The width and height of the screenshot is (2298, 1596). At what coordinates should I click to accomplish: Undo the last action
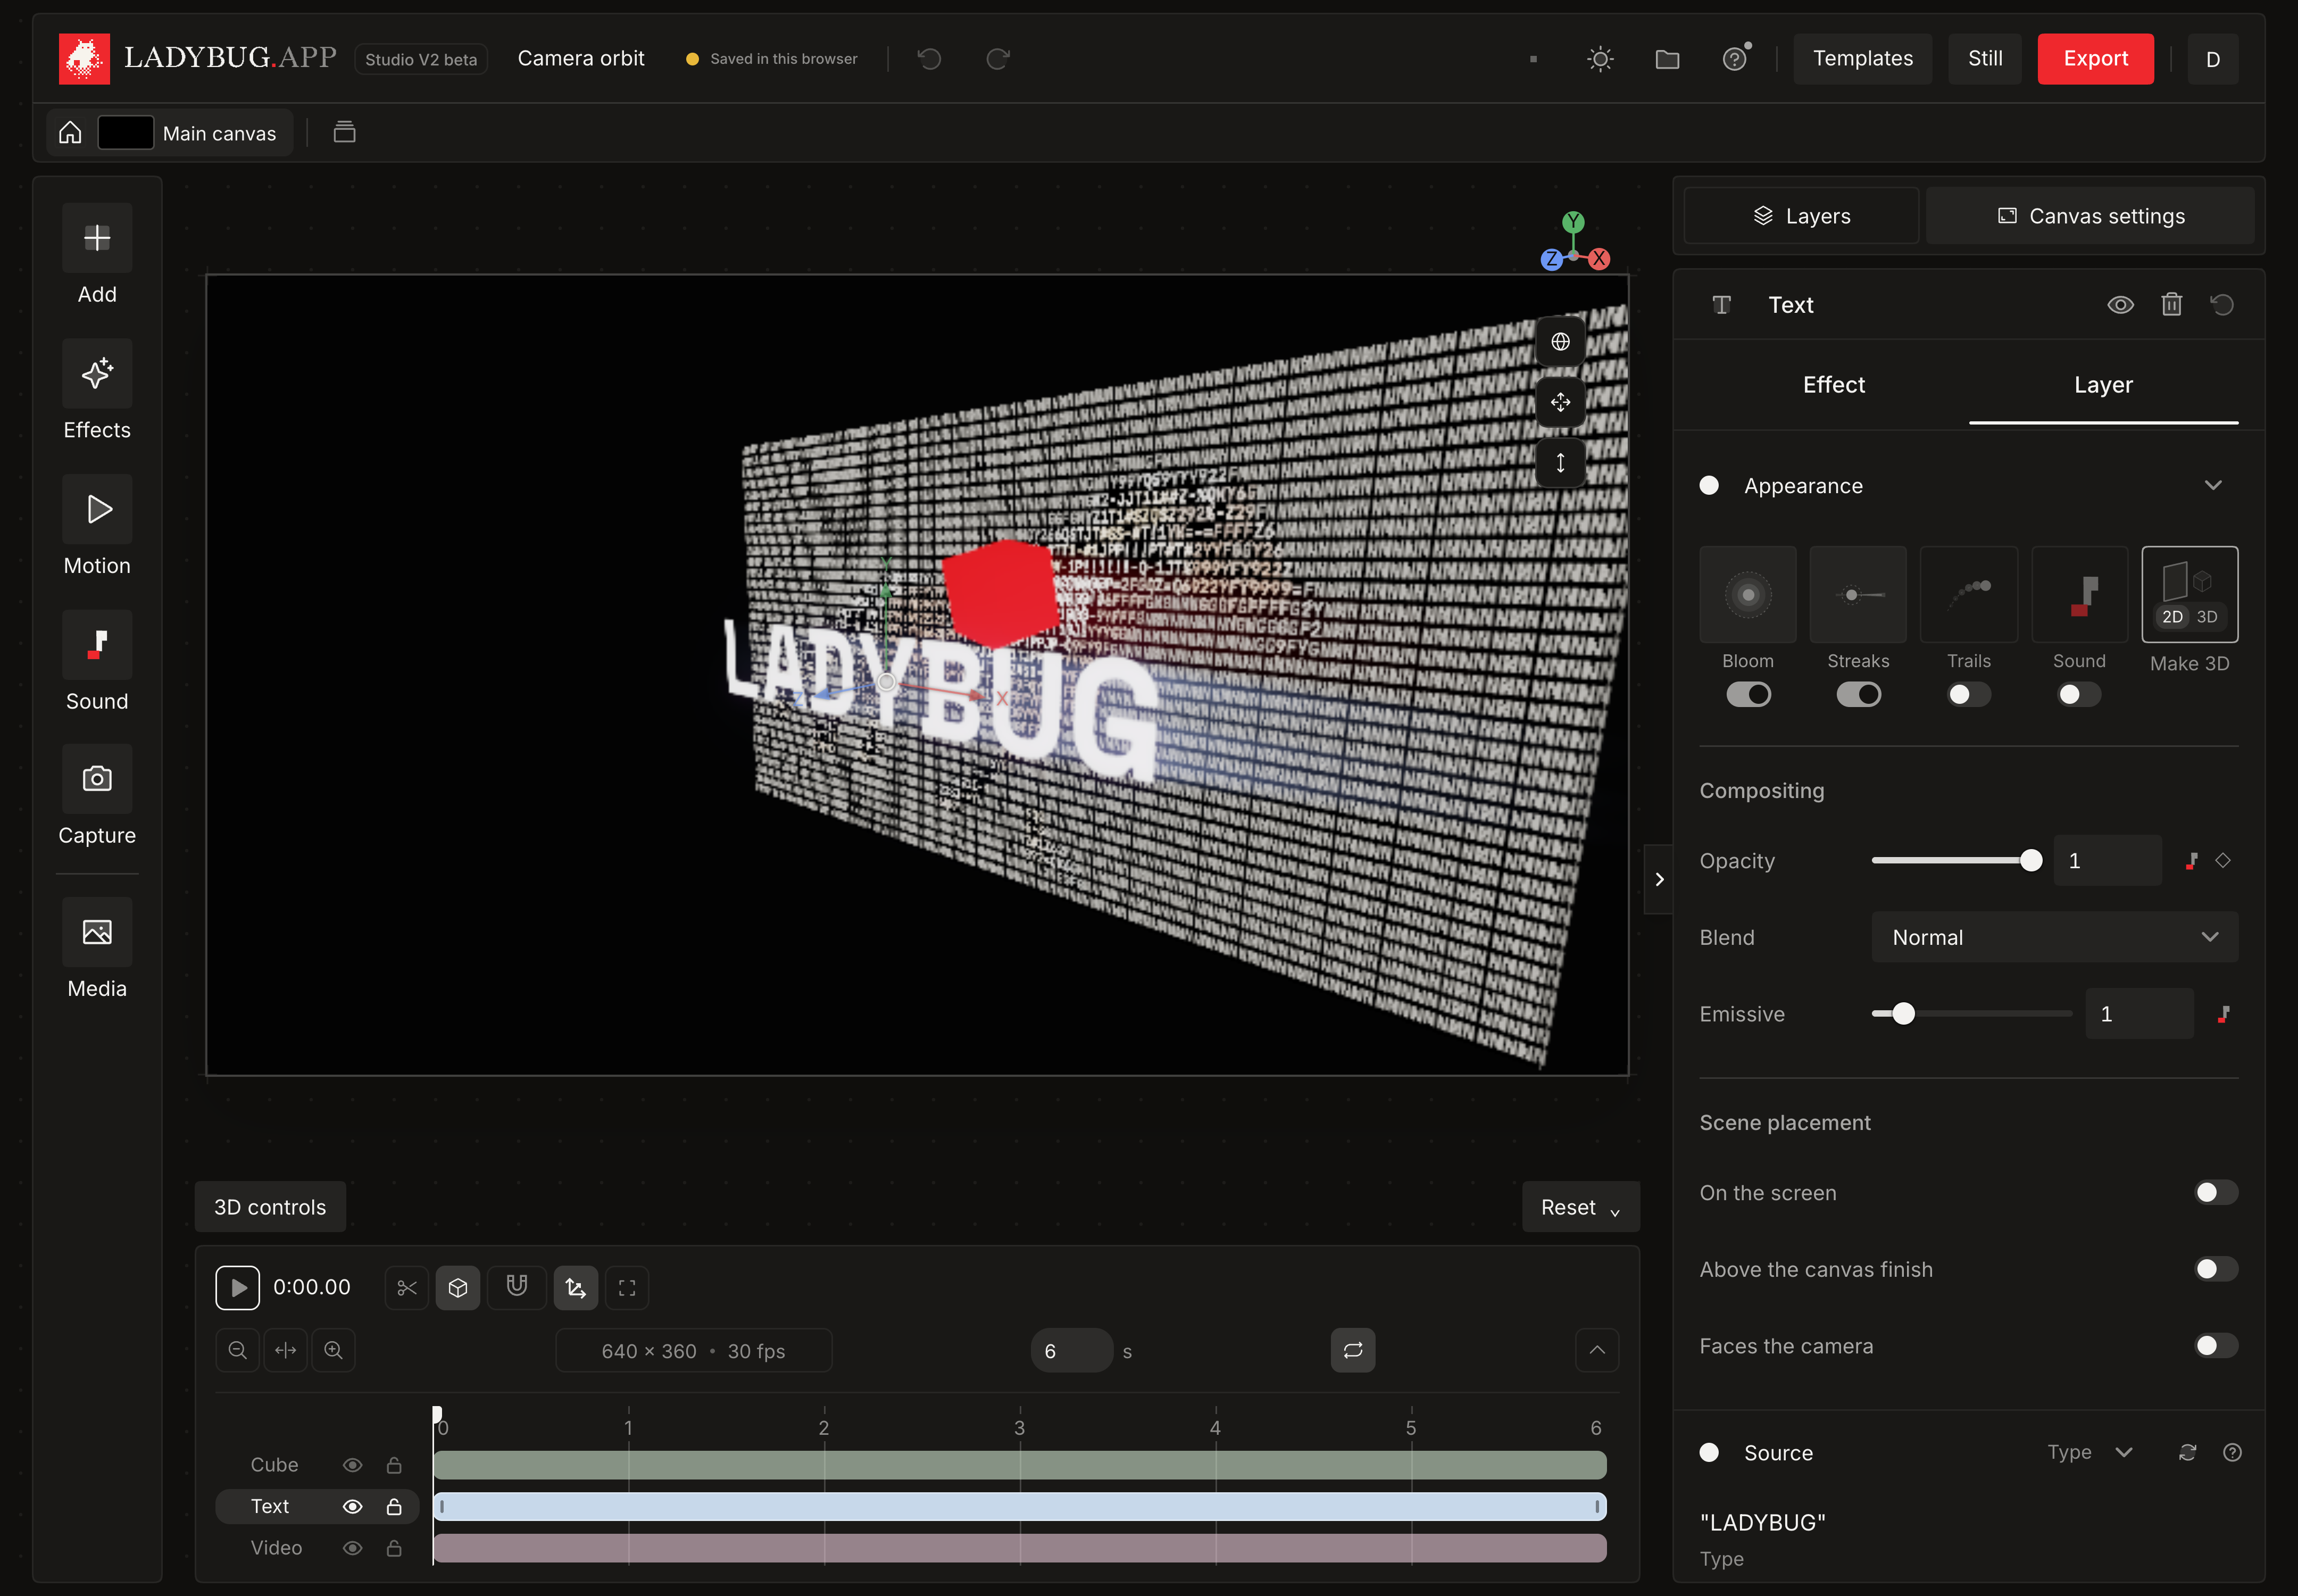pos(930,59)
